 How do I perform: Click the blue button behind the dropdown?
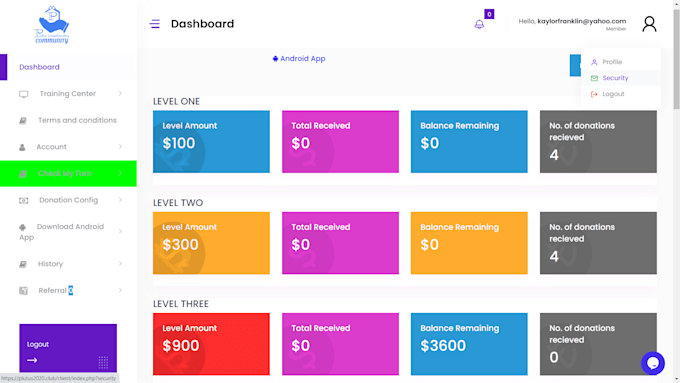575,65
